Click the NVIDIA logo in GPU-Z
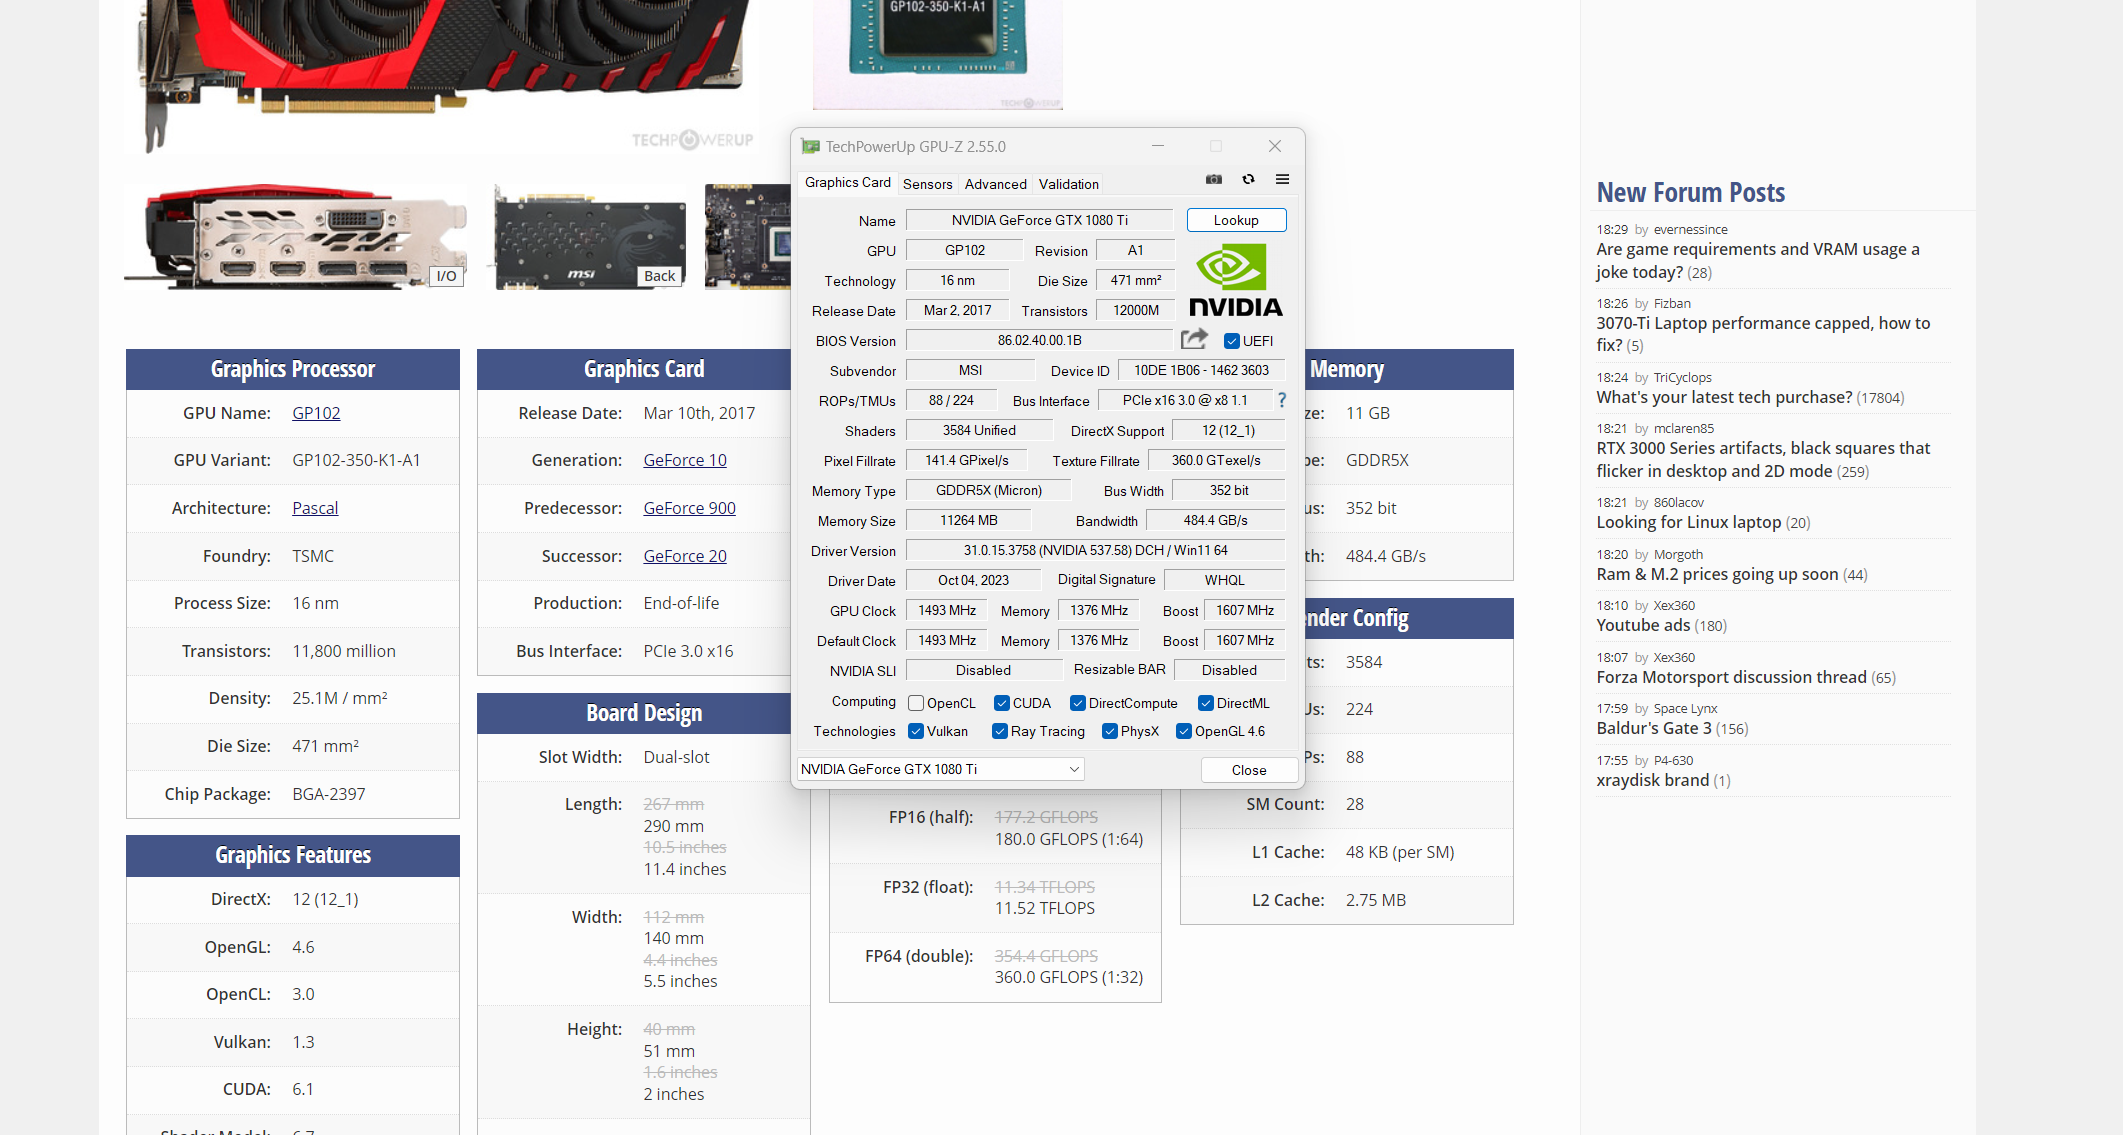Screen dimensions: 2123x1135 [1235, 281]
